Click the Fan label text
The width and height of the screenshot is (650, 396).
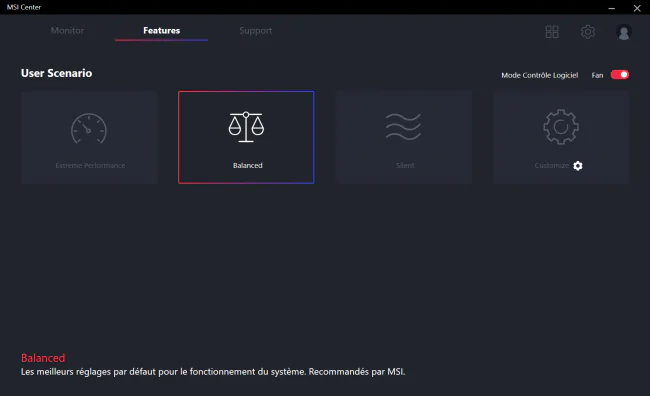point(597,75)
